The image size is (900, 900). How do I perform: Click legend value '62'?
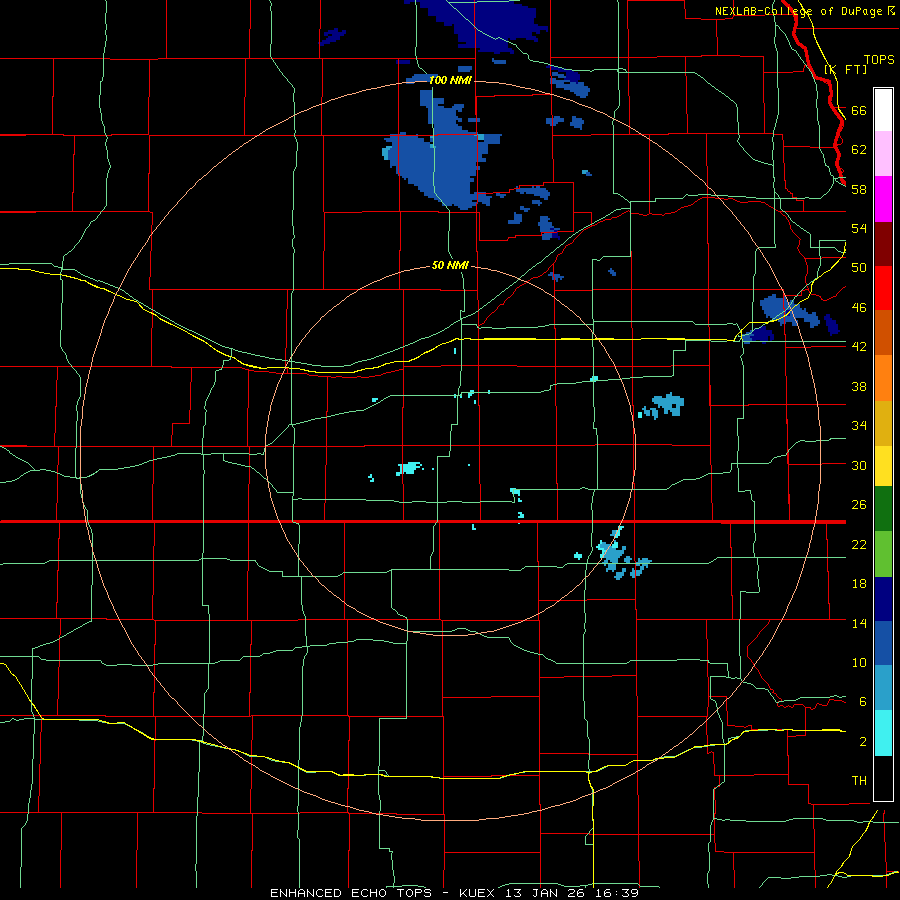[859, 149]
